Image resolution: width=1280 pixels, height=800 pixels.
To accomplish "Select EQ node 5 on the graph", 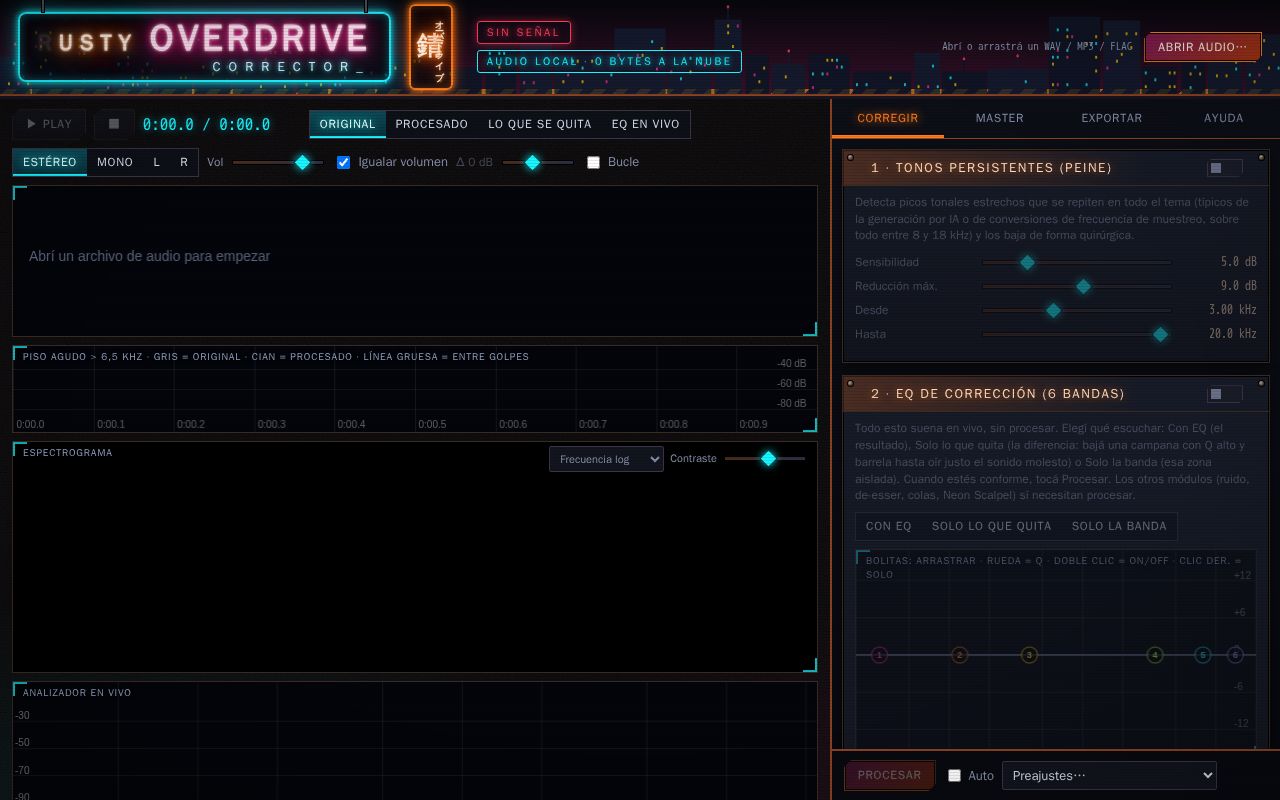I will [x=1203, y=655].
